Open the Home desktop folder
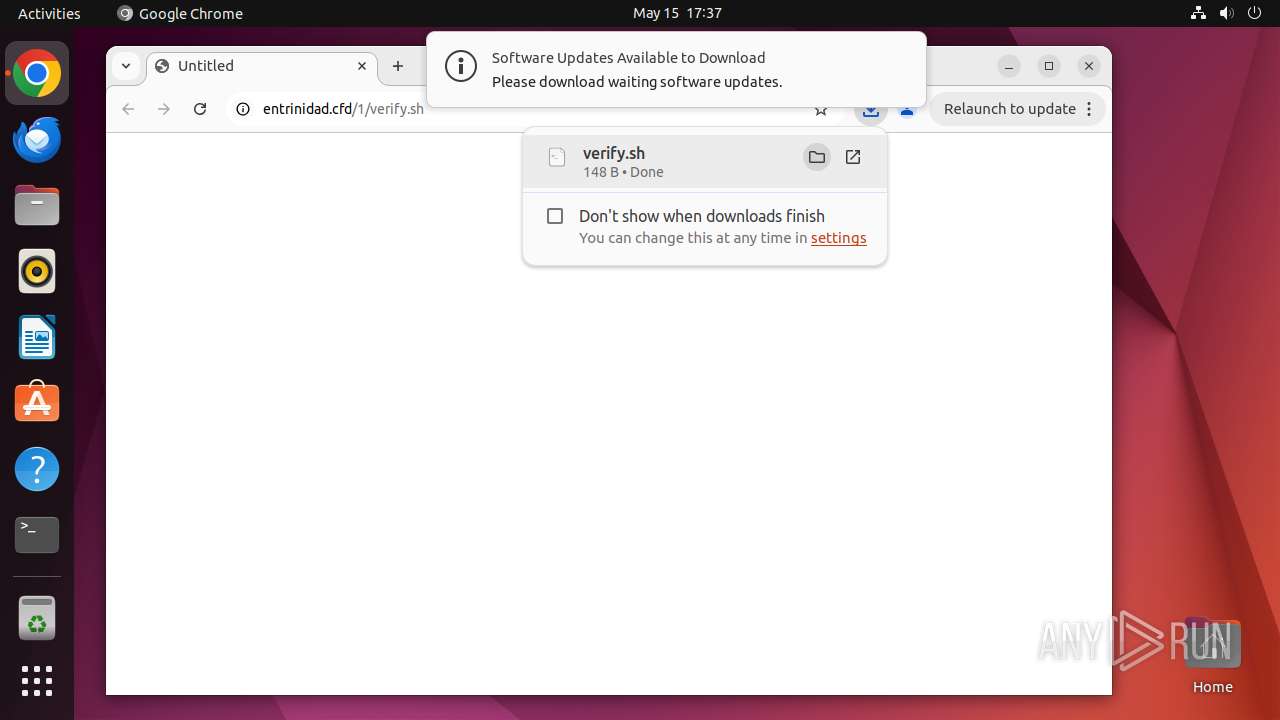The height and width of the screenshot is (720, 1280). (1212, 656)
